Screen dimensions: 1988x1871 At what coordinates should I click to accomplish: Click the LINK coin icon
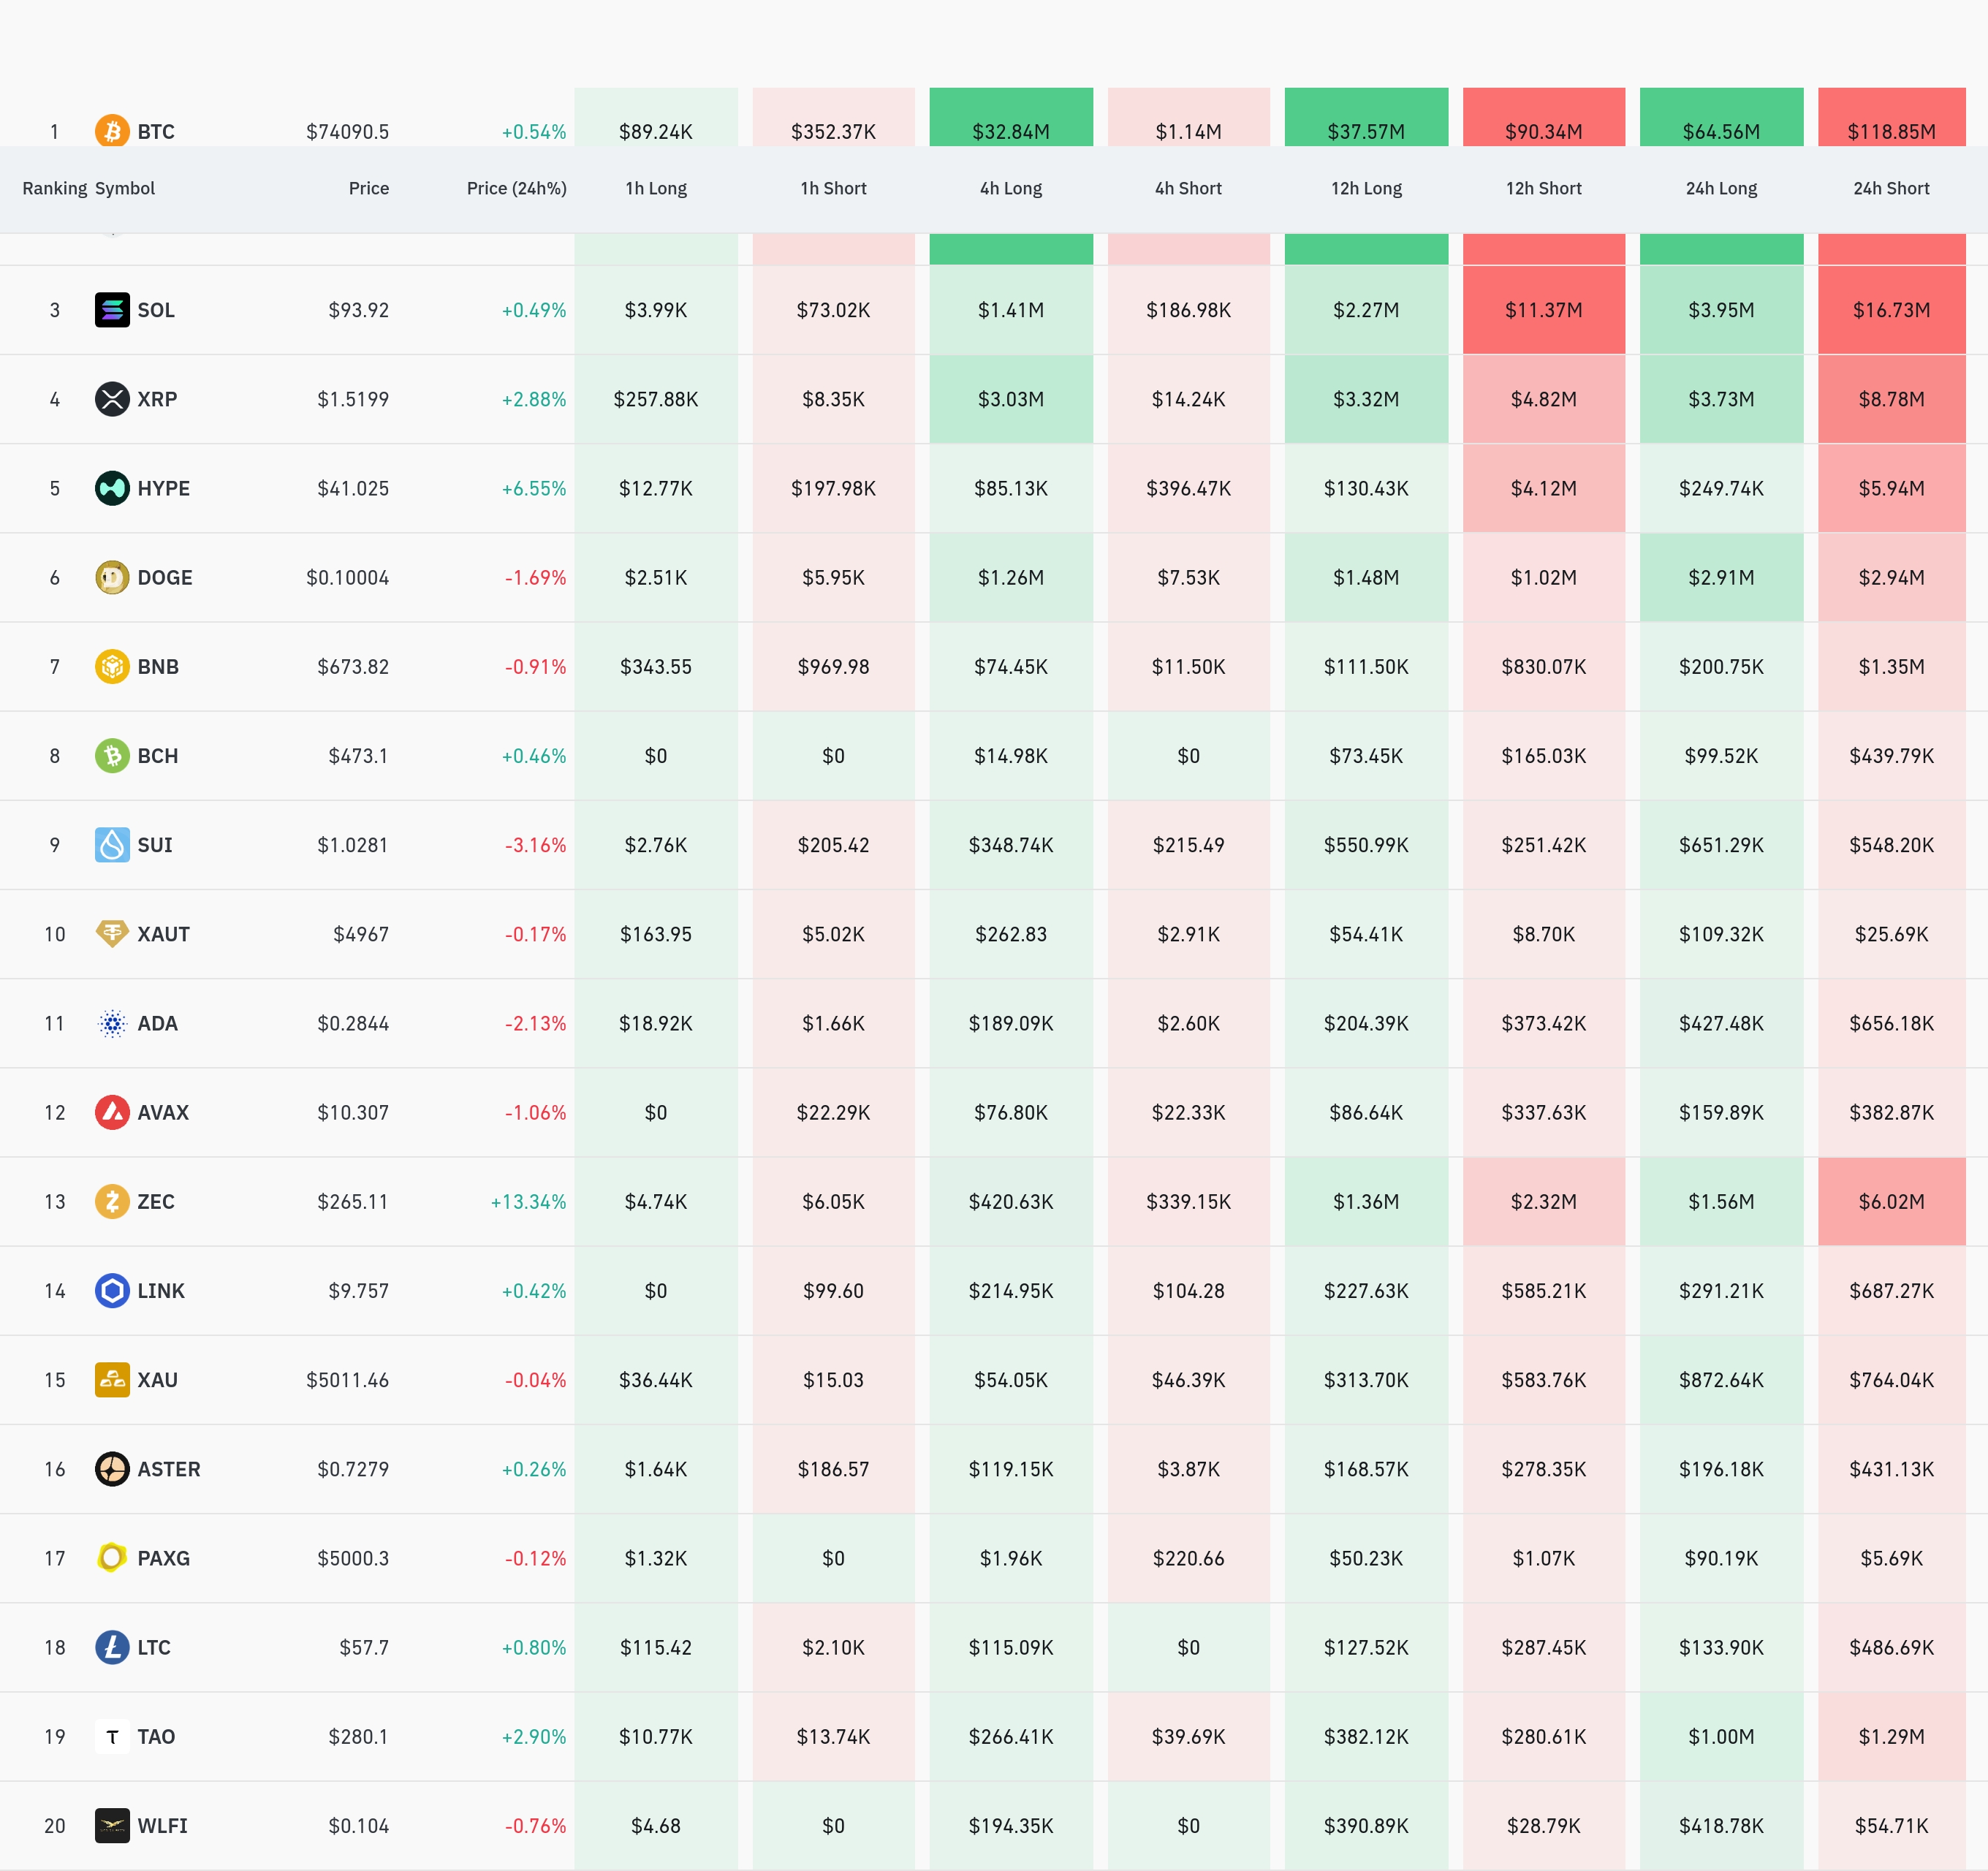tap(112, 1290)
